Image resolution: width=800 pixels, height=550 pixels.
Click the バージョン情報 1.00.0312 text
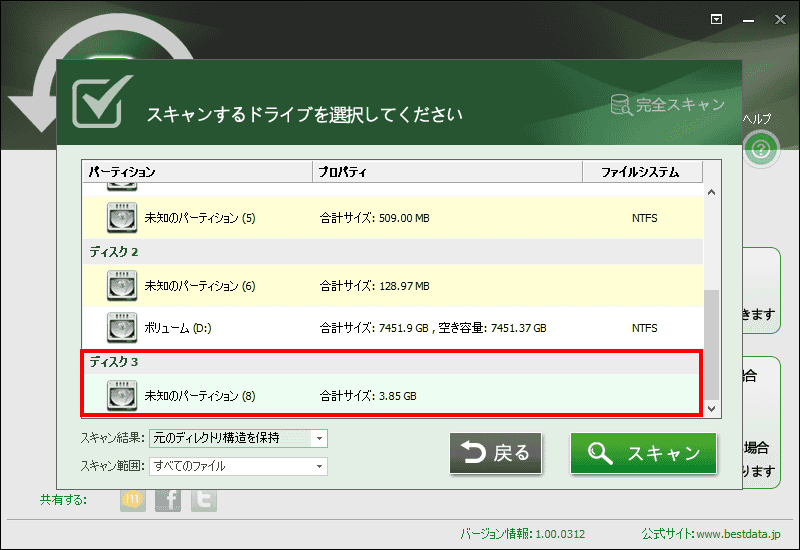[x=522, y=534]
